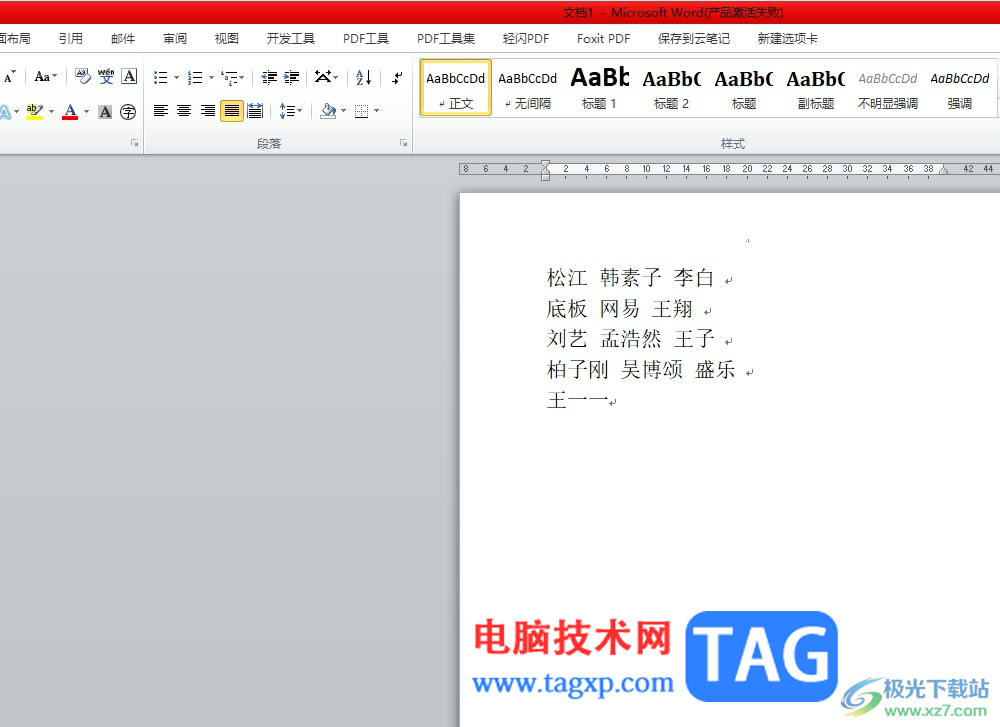Click the ruler's right indent marker
The image size is (1000, 727).
(x=944, y=170)
